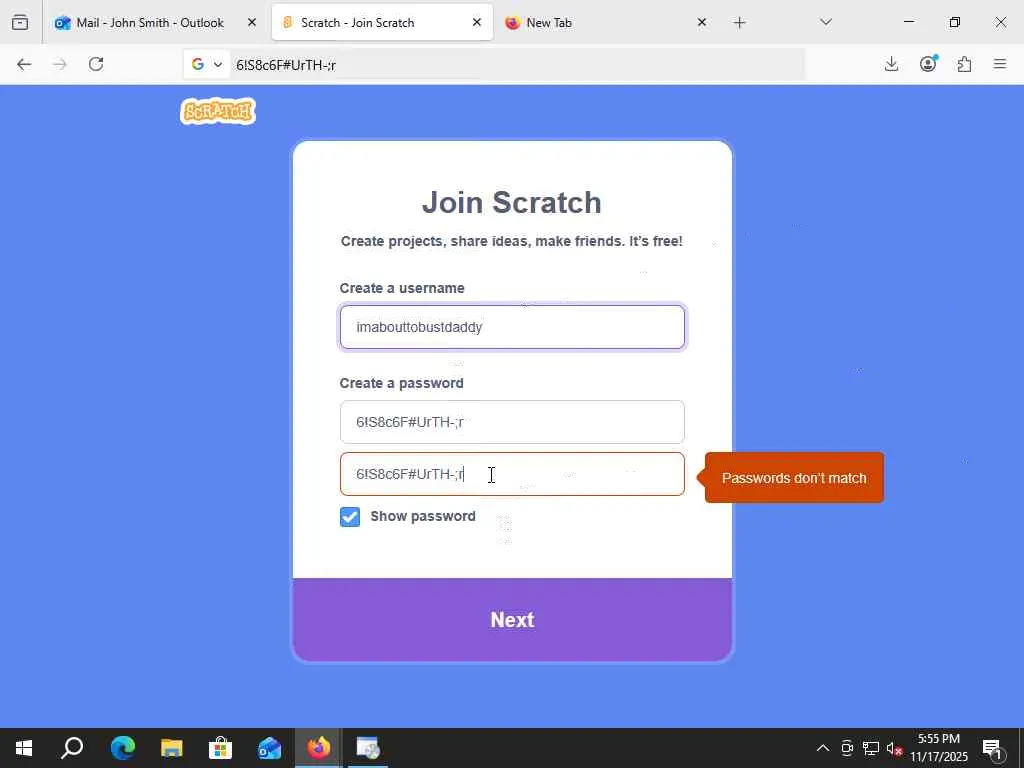This screenshot has height=768, width=1024.
Task: Click the Create a password label
Action: pos(401,383)
